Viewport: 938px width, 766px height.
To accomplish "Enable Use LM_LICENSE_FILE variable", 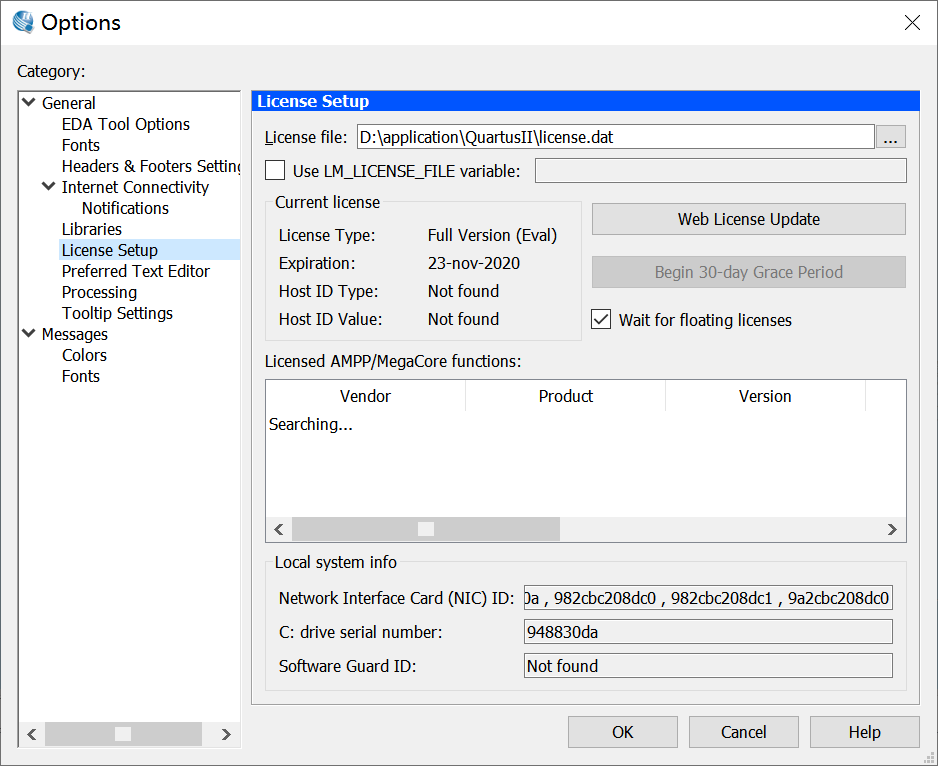I will click(274, 170).
